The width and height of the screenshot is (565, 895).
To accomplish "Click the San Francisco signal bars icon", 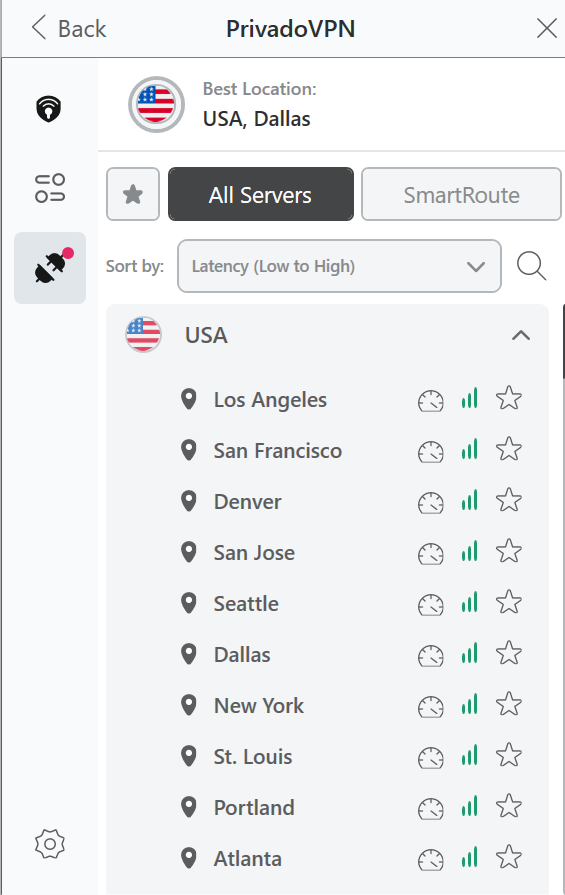I will point(469,449).
